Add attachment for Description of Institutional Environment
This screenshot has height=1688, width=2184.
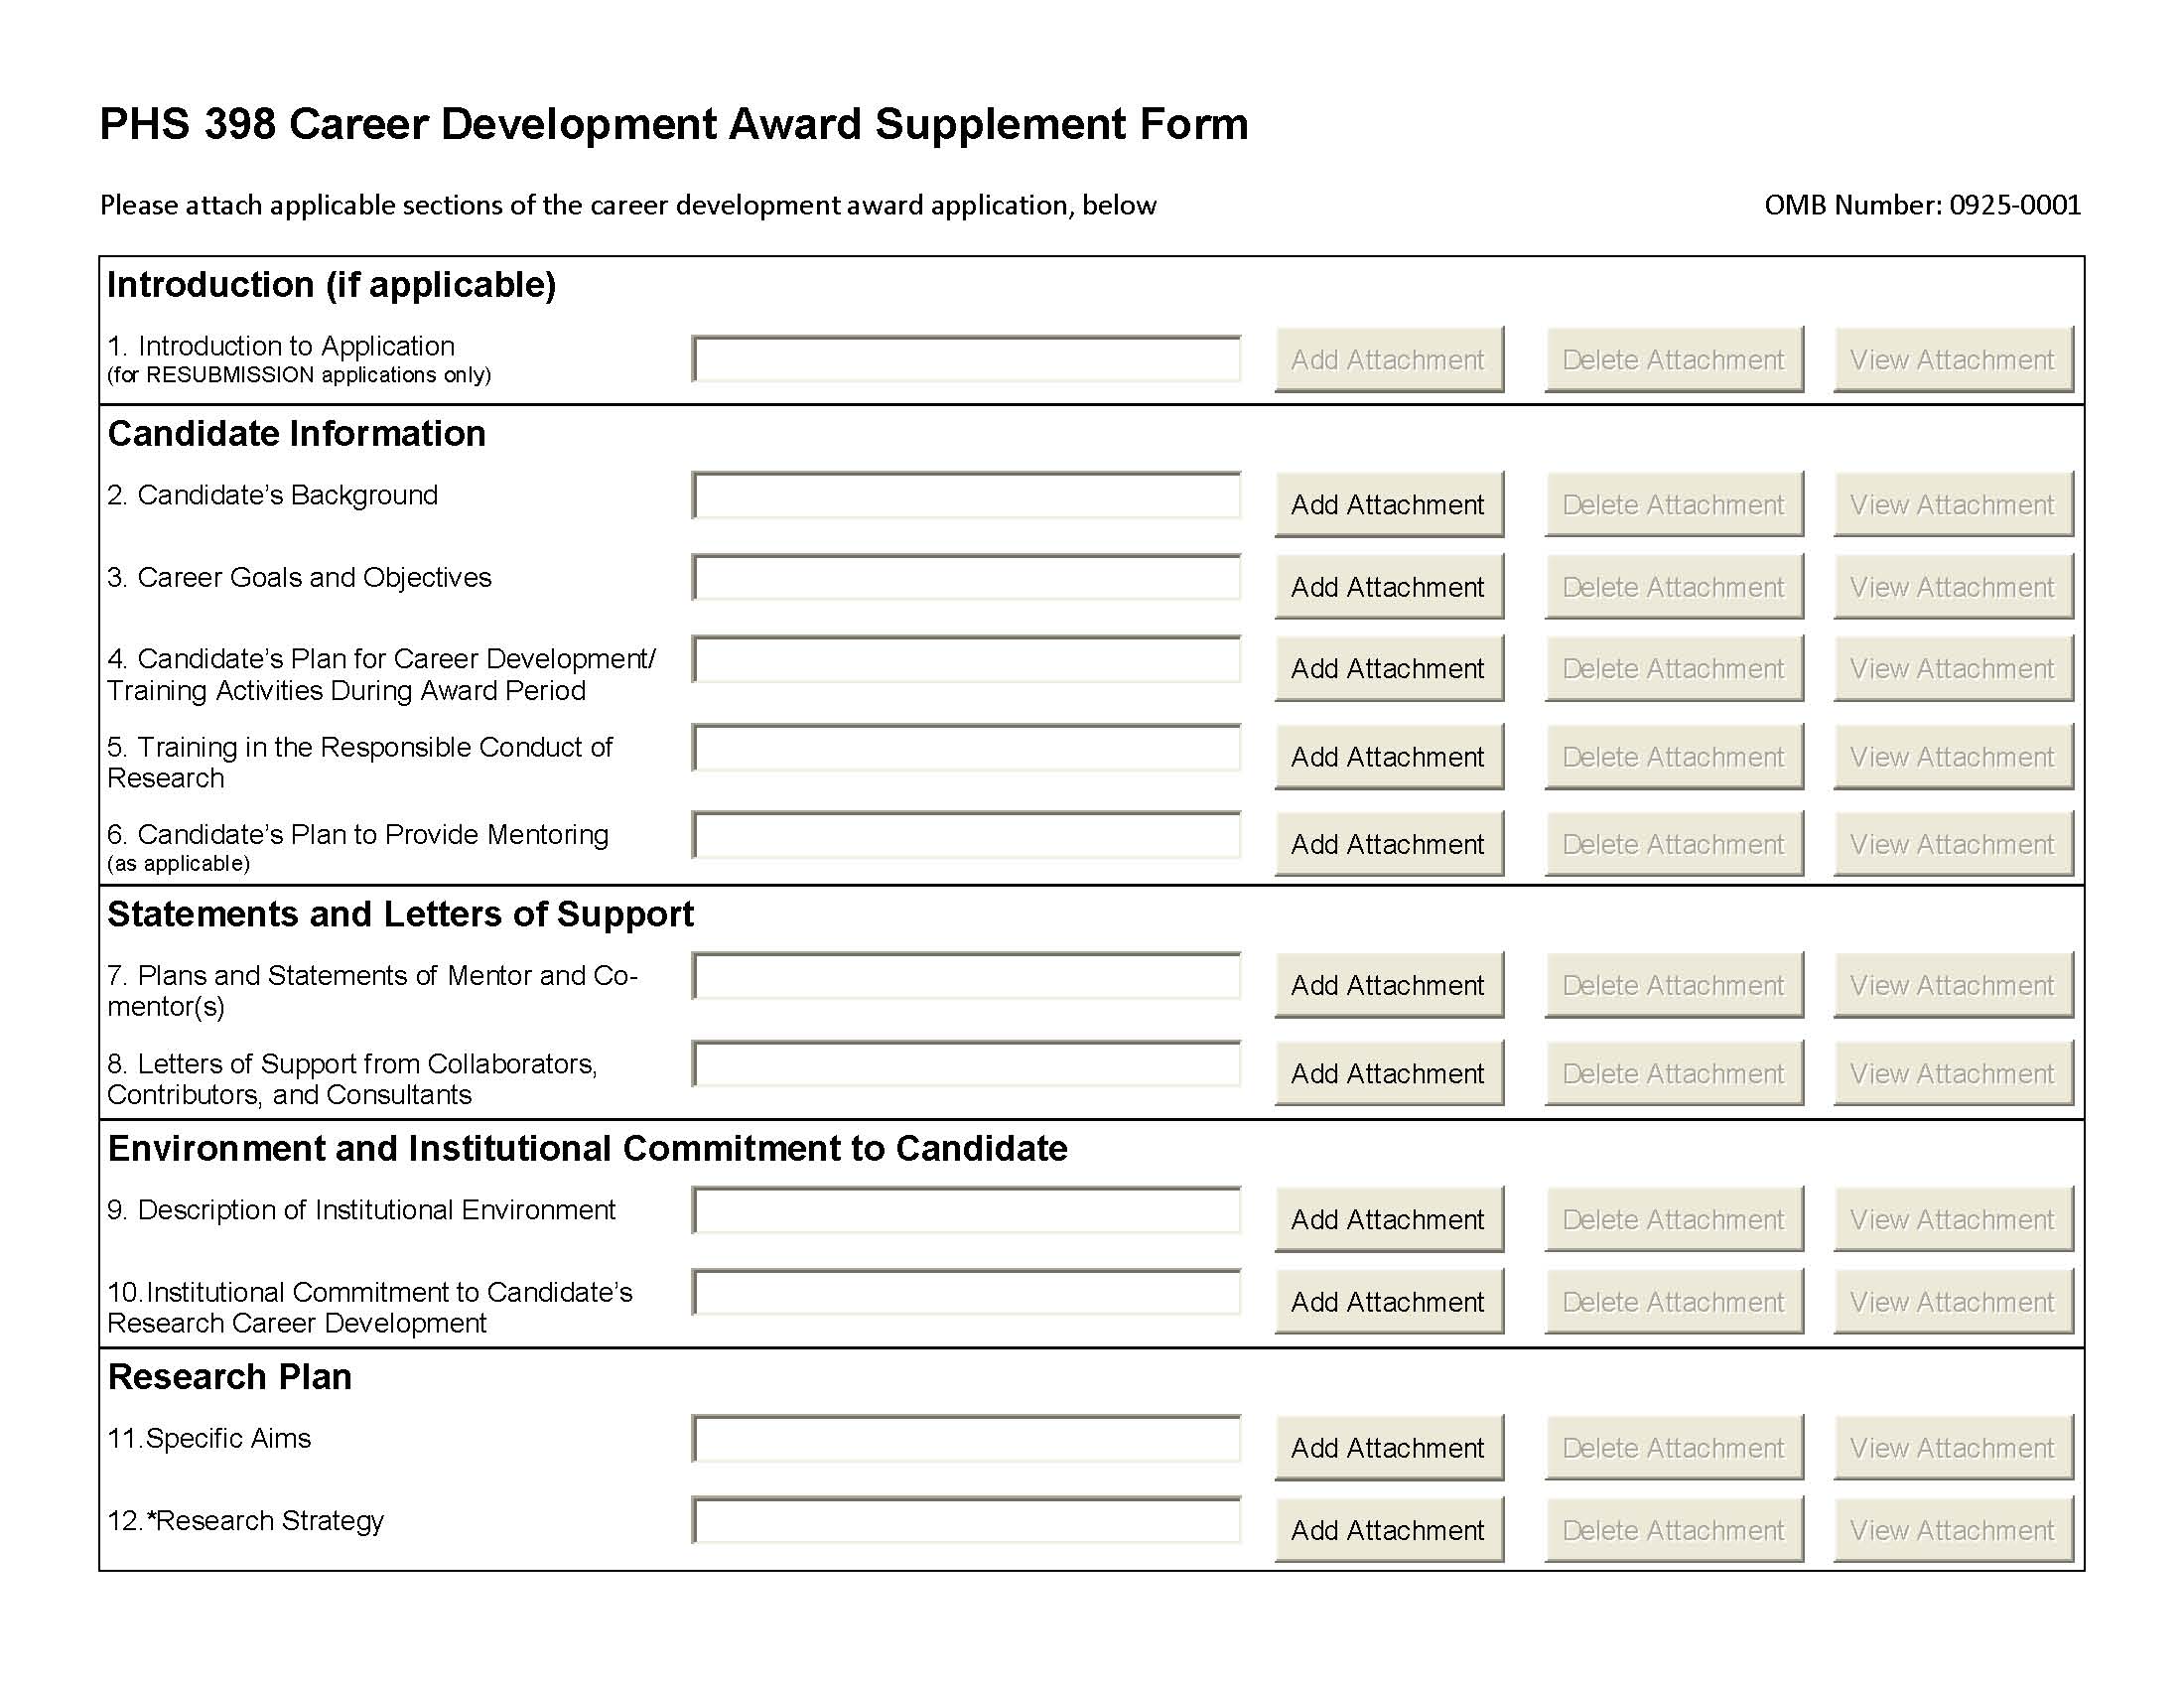pyautogui.click(x=1388, y=1218)
